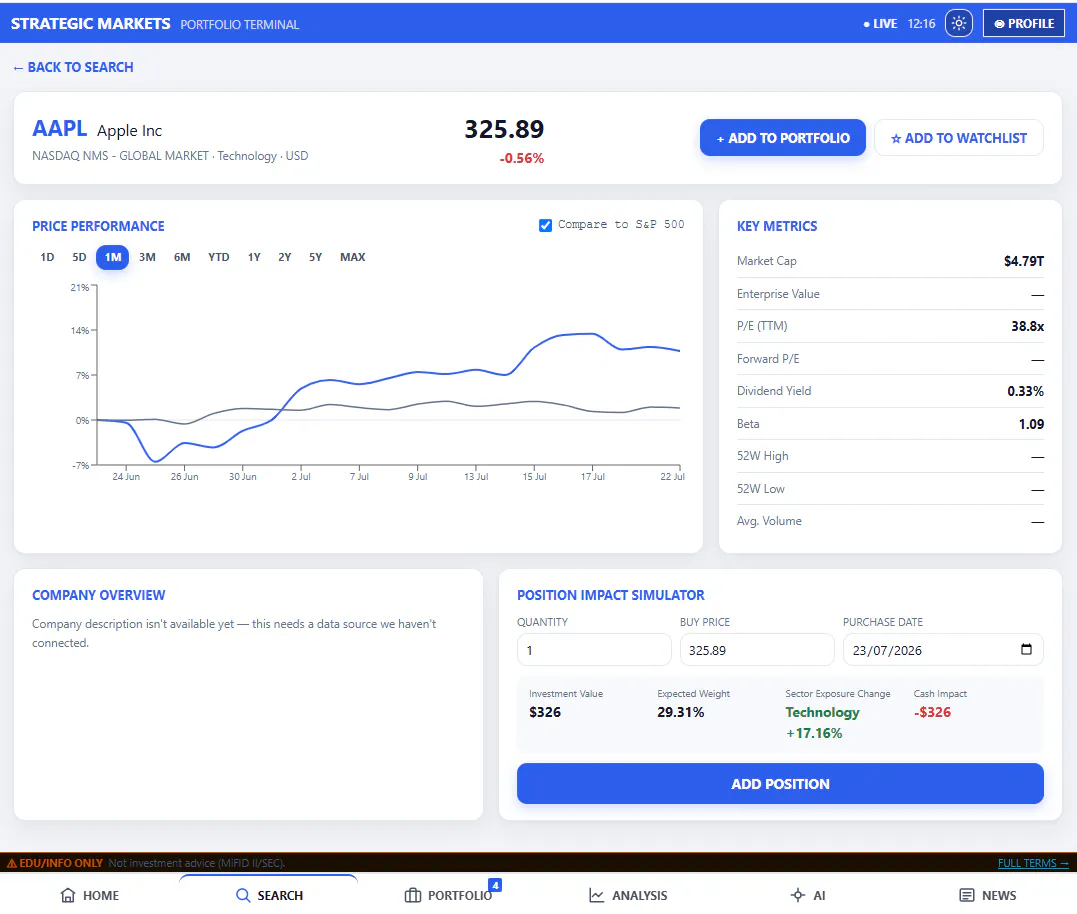
Task: Click the 325.89 header price
Action: pos(504,129)
